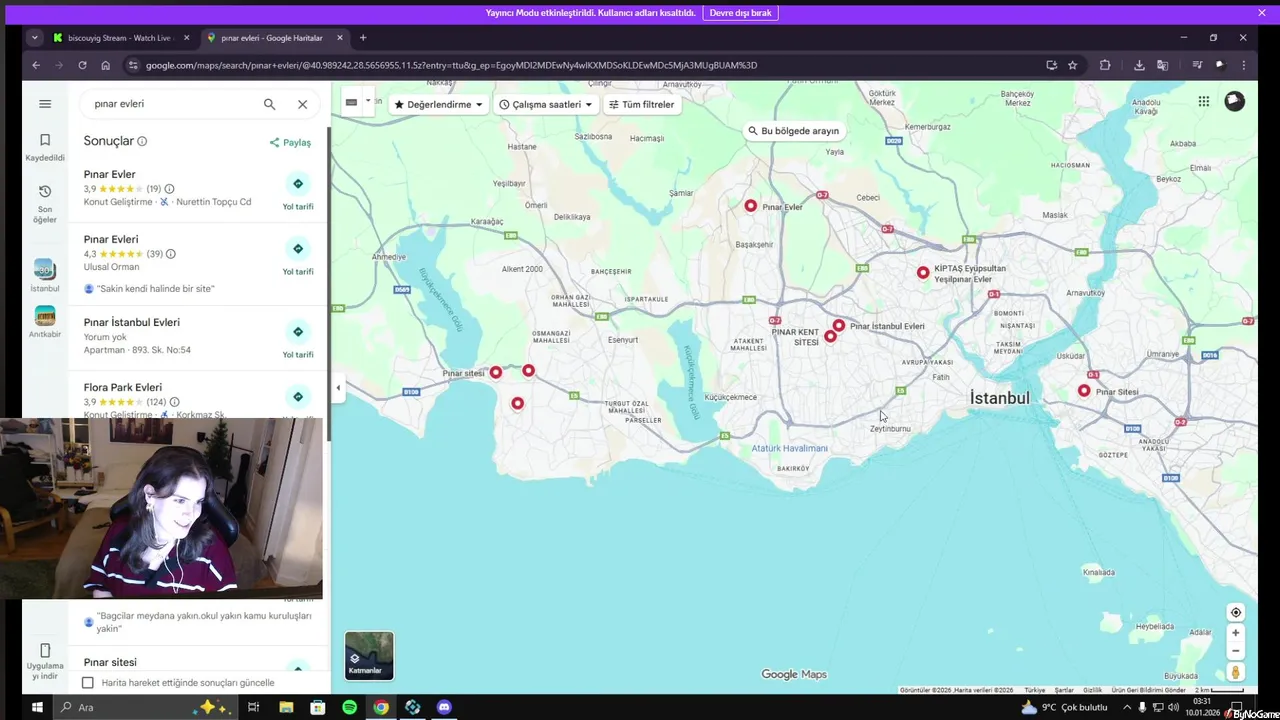
Task: Open browser downloads
Action: (1139, 65)
